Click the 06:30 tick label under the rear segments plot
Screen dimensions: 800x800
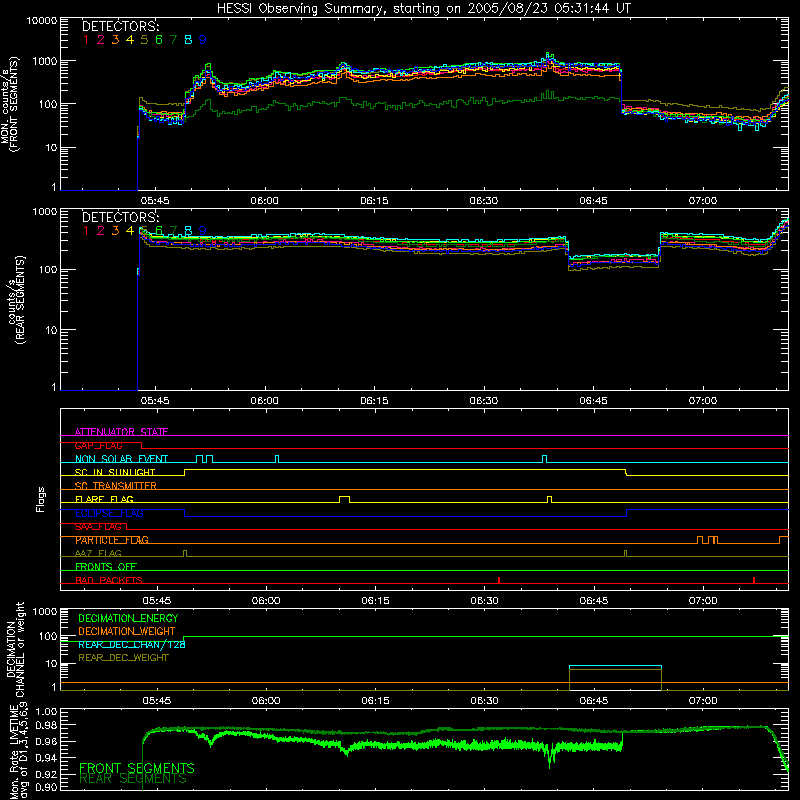(x=484, y=401)
